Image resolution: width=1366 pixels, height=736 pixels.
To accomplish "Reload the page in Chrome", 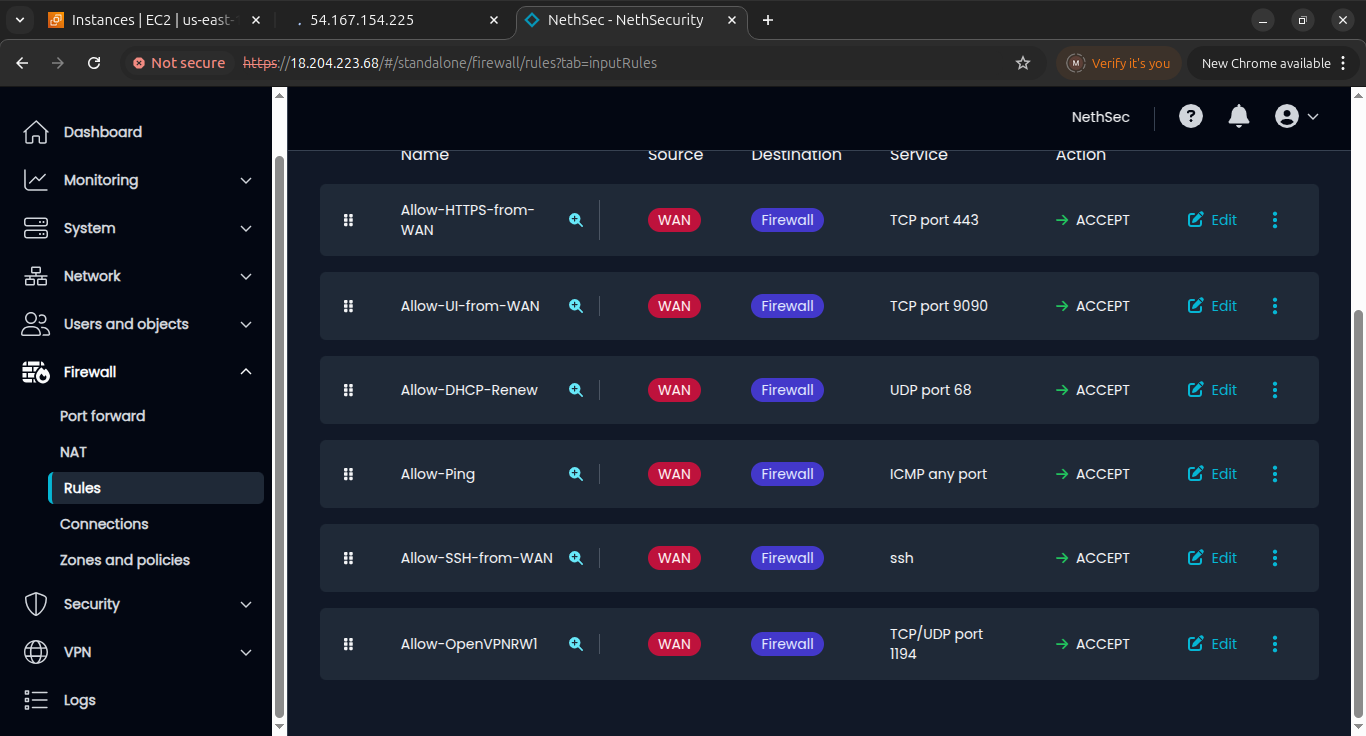I will click(94, 63).
